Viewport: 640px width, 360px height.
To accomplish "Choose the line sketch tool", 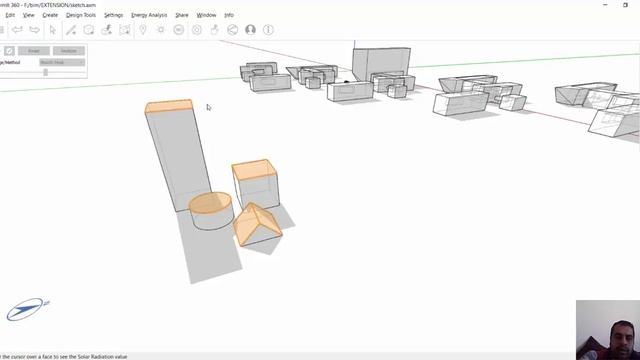I will 71,30.
